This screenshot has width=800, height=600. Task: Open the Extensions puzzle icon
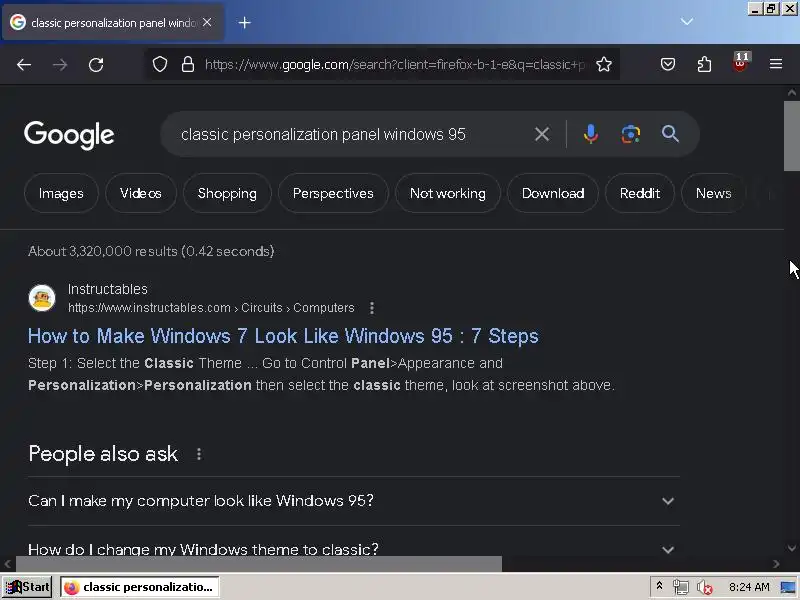tap(704, 64)
